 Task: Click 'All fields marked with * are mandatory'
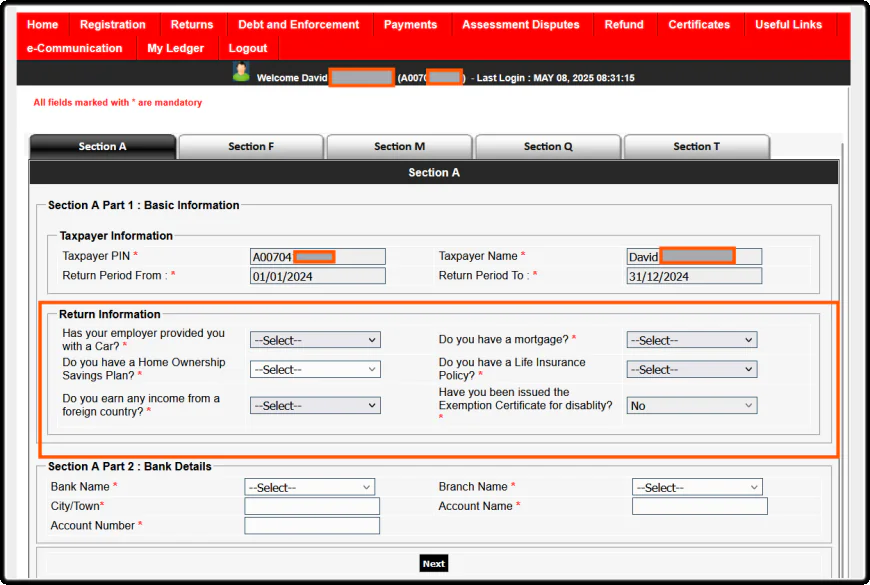point(118,103)
